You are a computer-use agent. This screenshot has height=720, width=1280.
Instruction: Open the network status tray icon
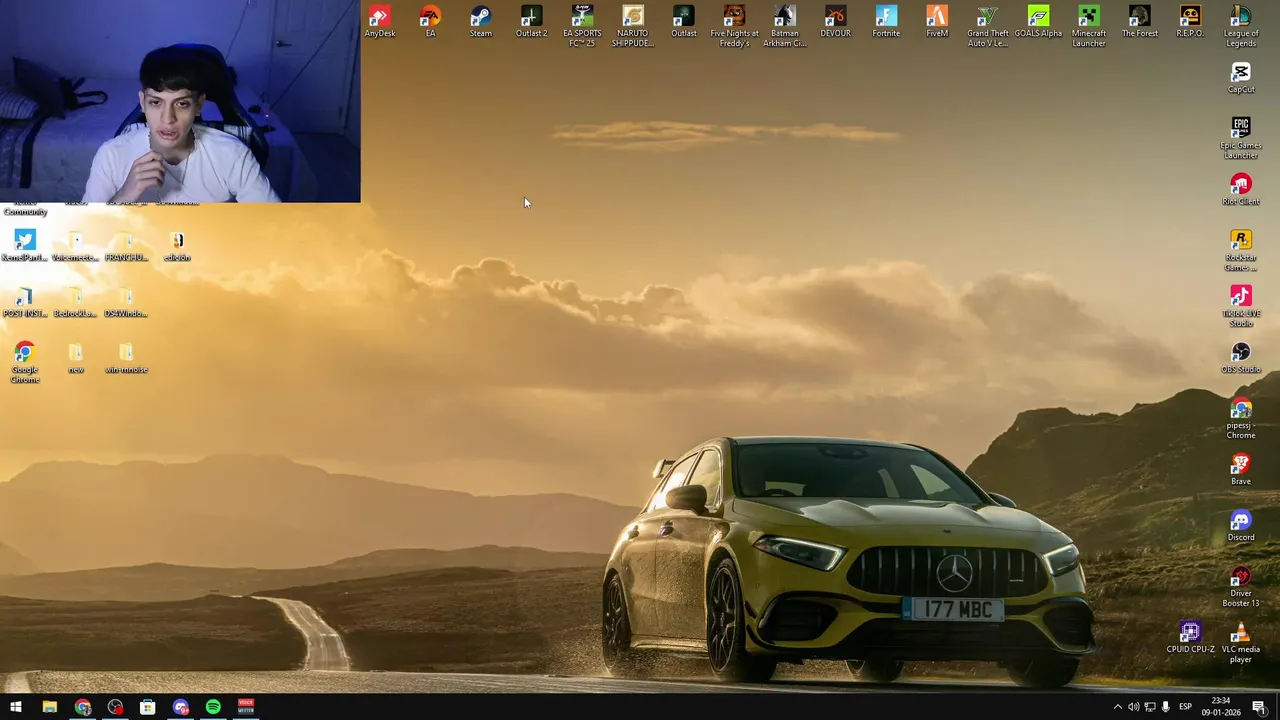pyautogui.click(x=1149, y=707)
